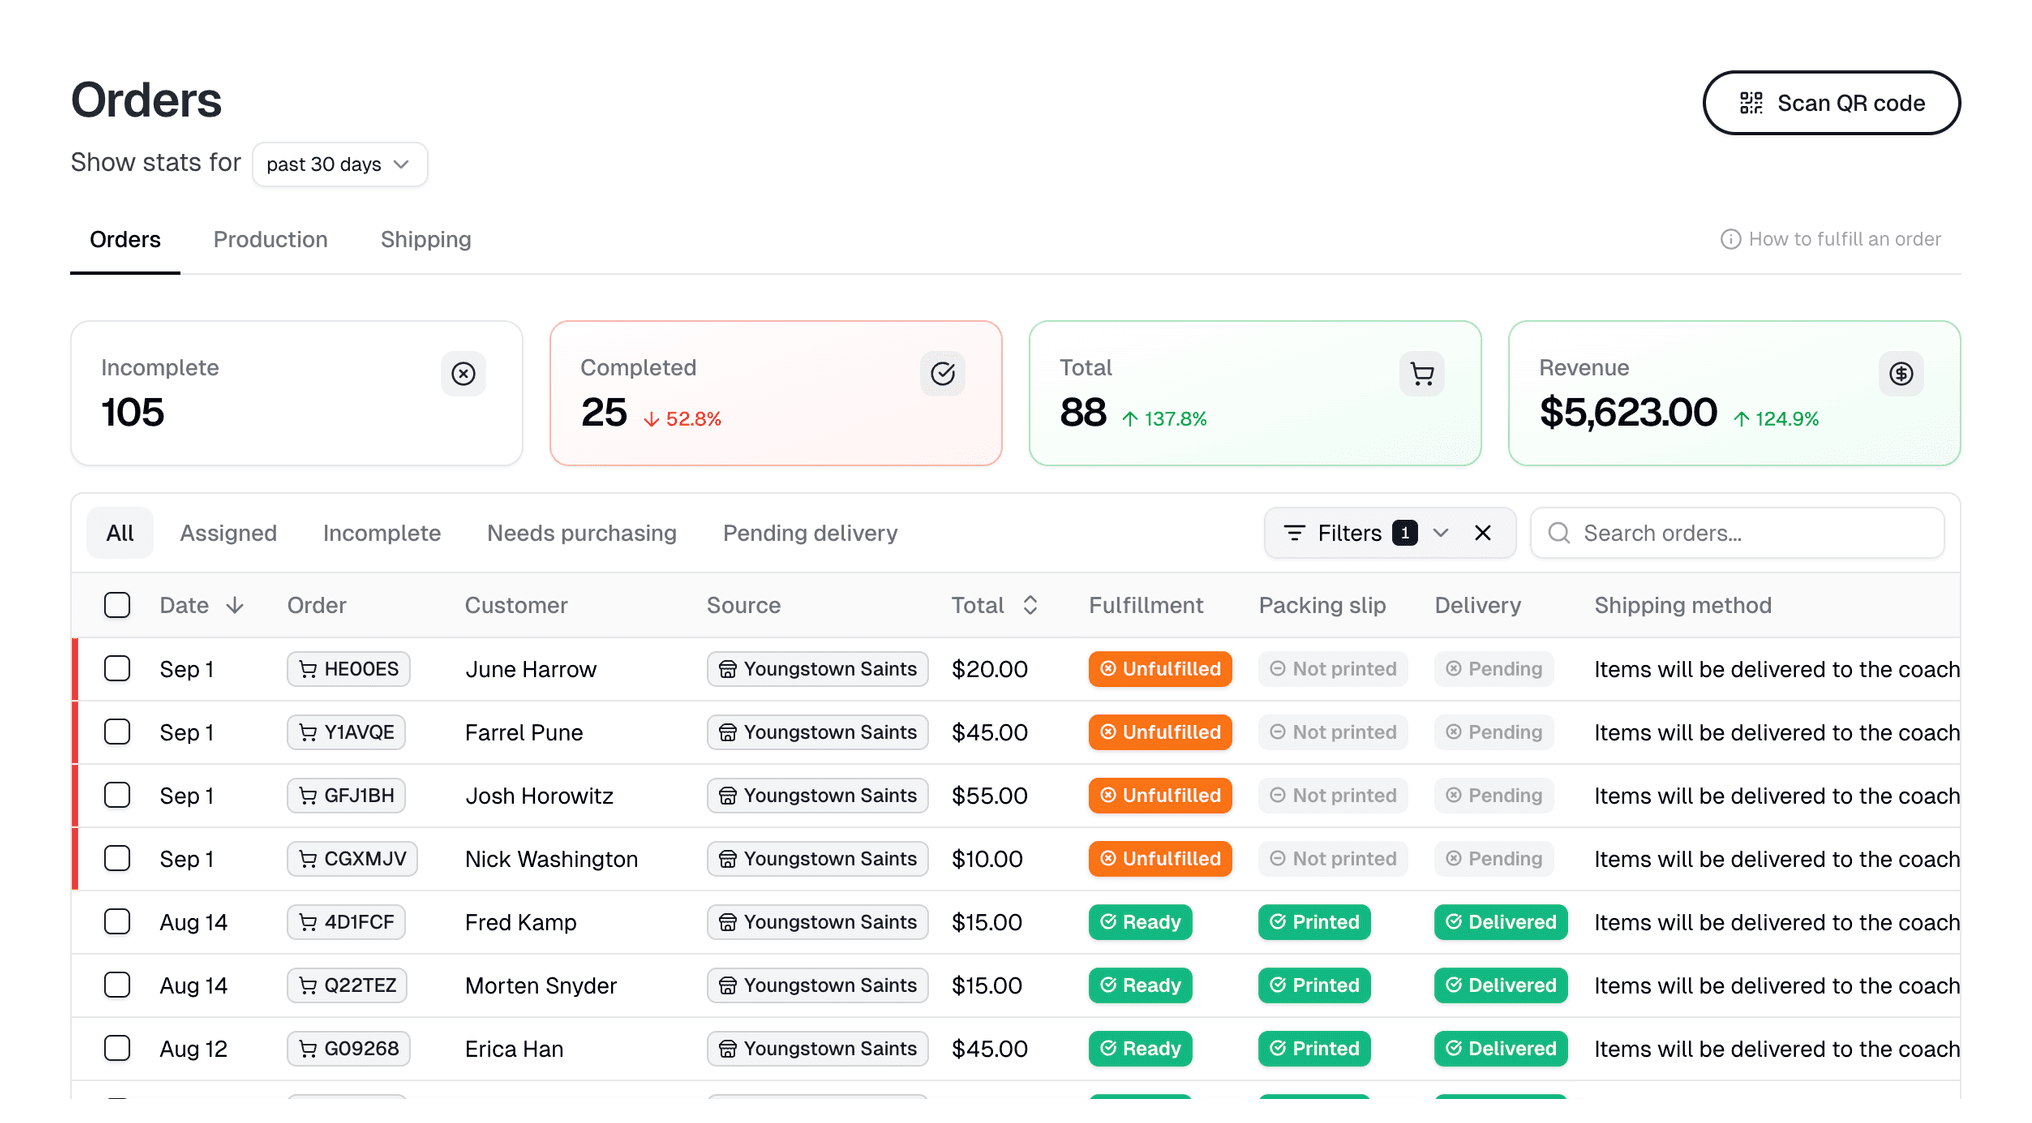Select the Nick Washington order checkbox

pos(117,859)
